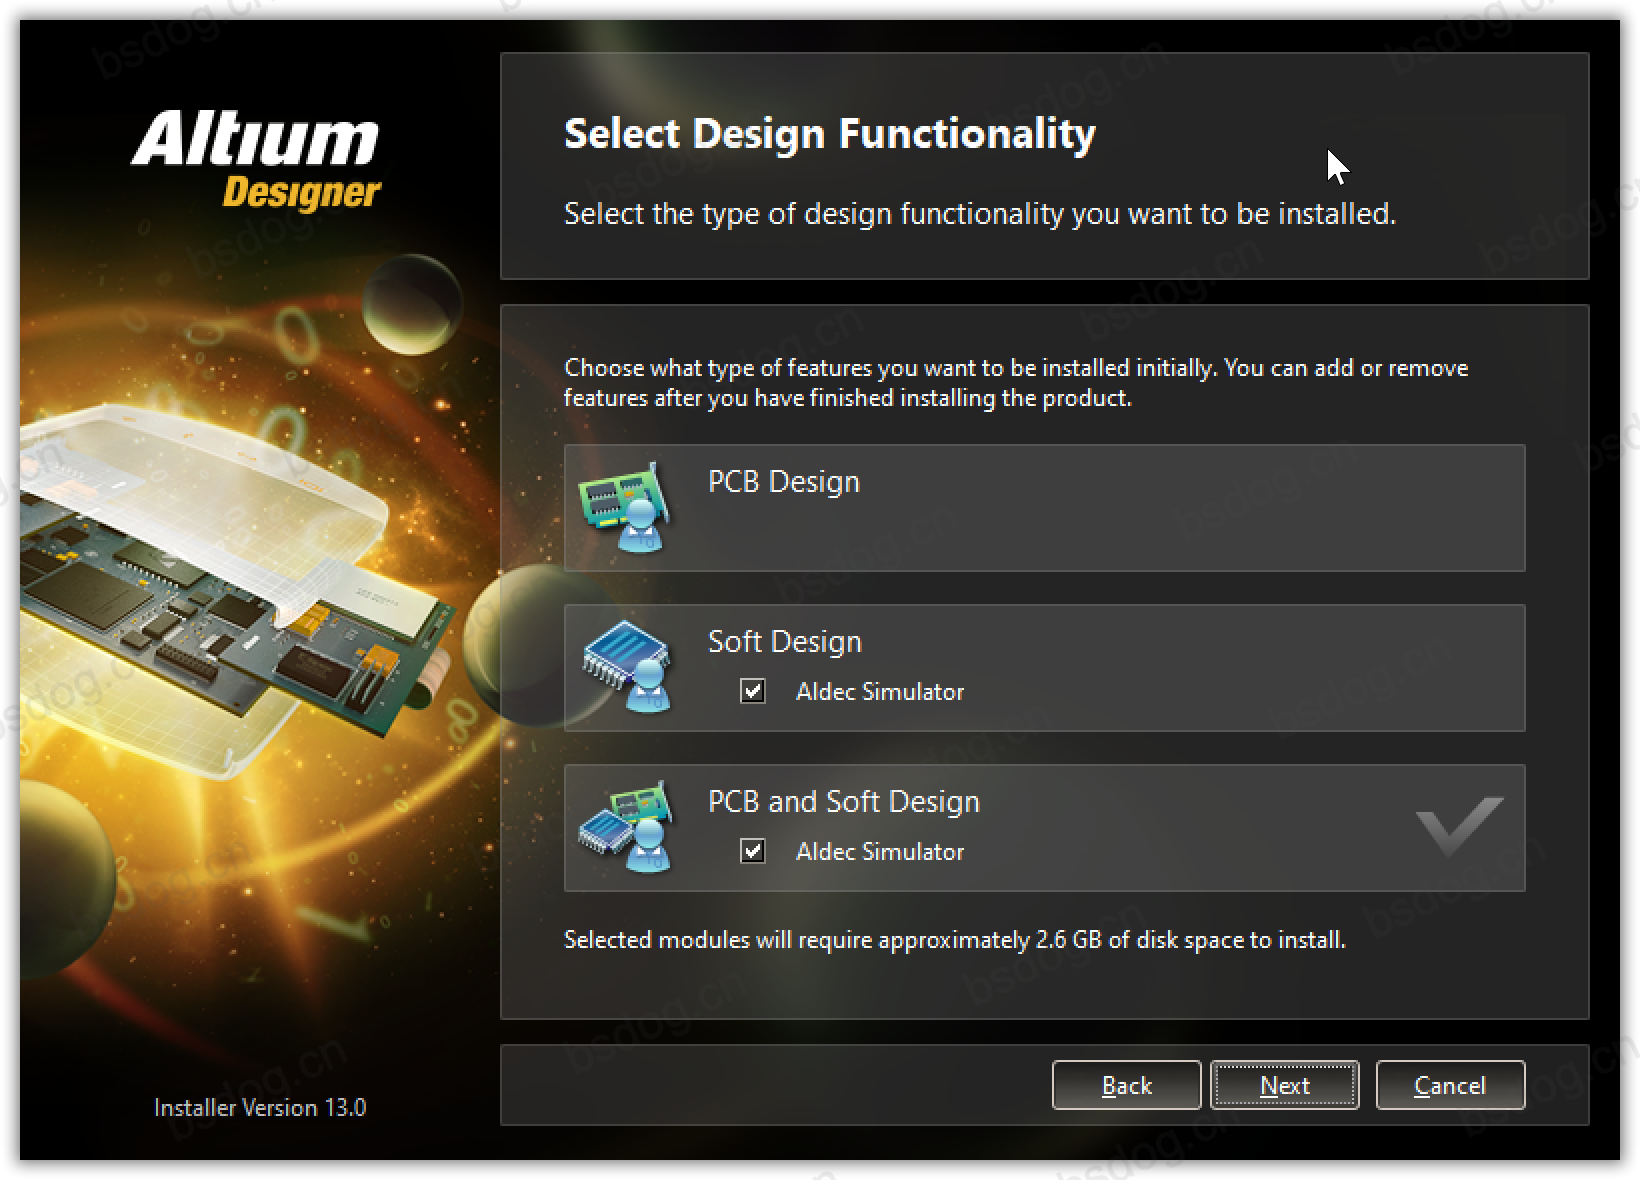Viewport: 1640px width, 1180px height.
Task: Select the PCB Design icon
Action: [625, 507]
